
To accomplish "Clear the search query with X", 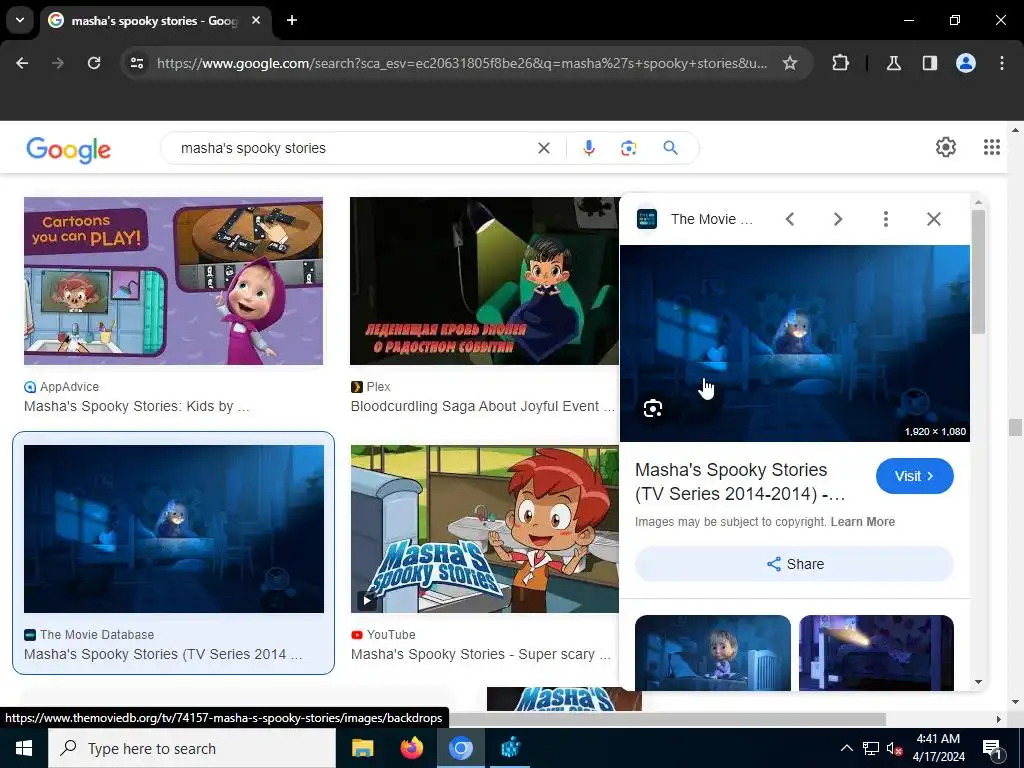I will [543, 148].
